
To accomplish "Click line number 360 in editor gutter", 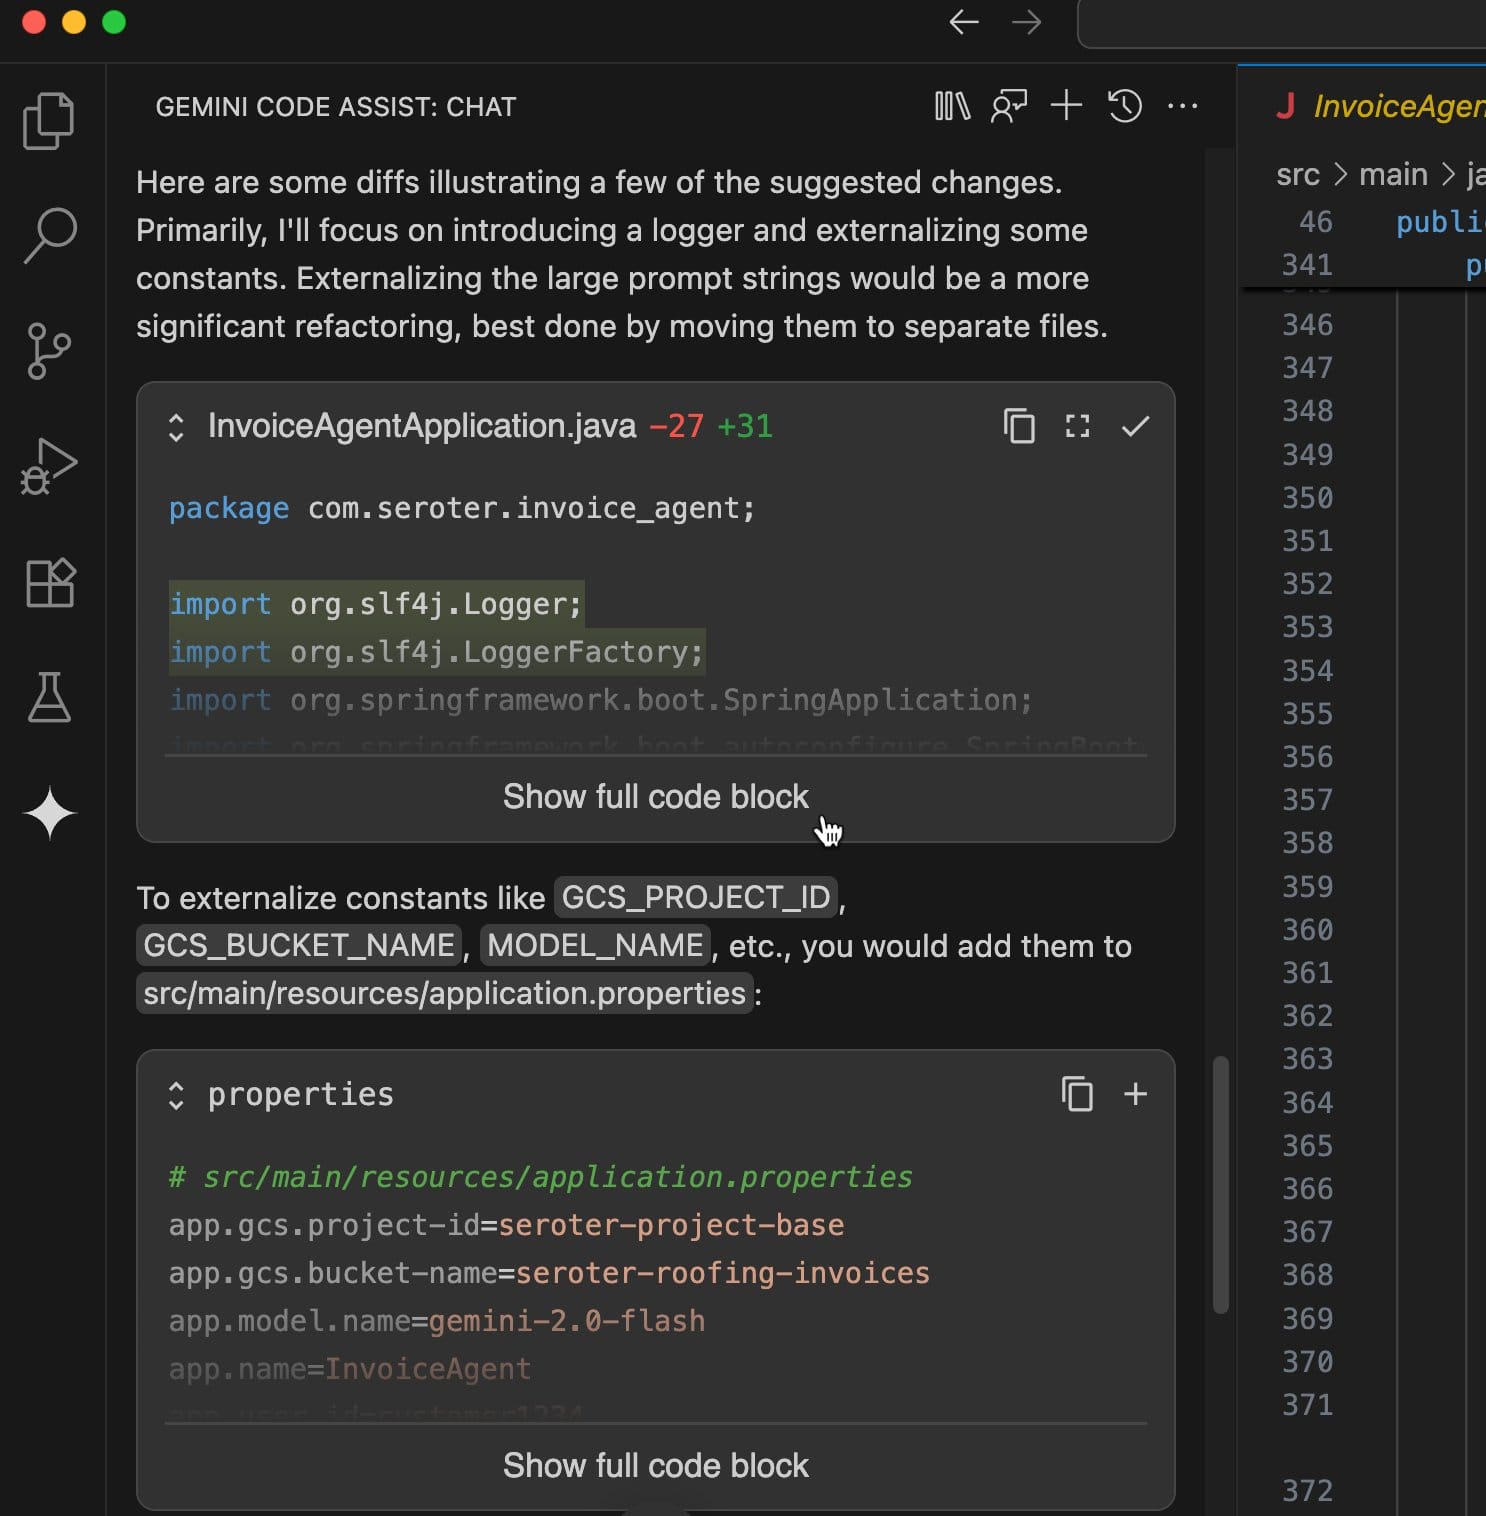I will (1307, 929).
